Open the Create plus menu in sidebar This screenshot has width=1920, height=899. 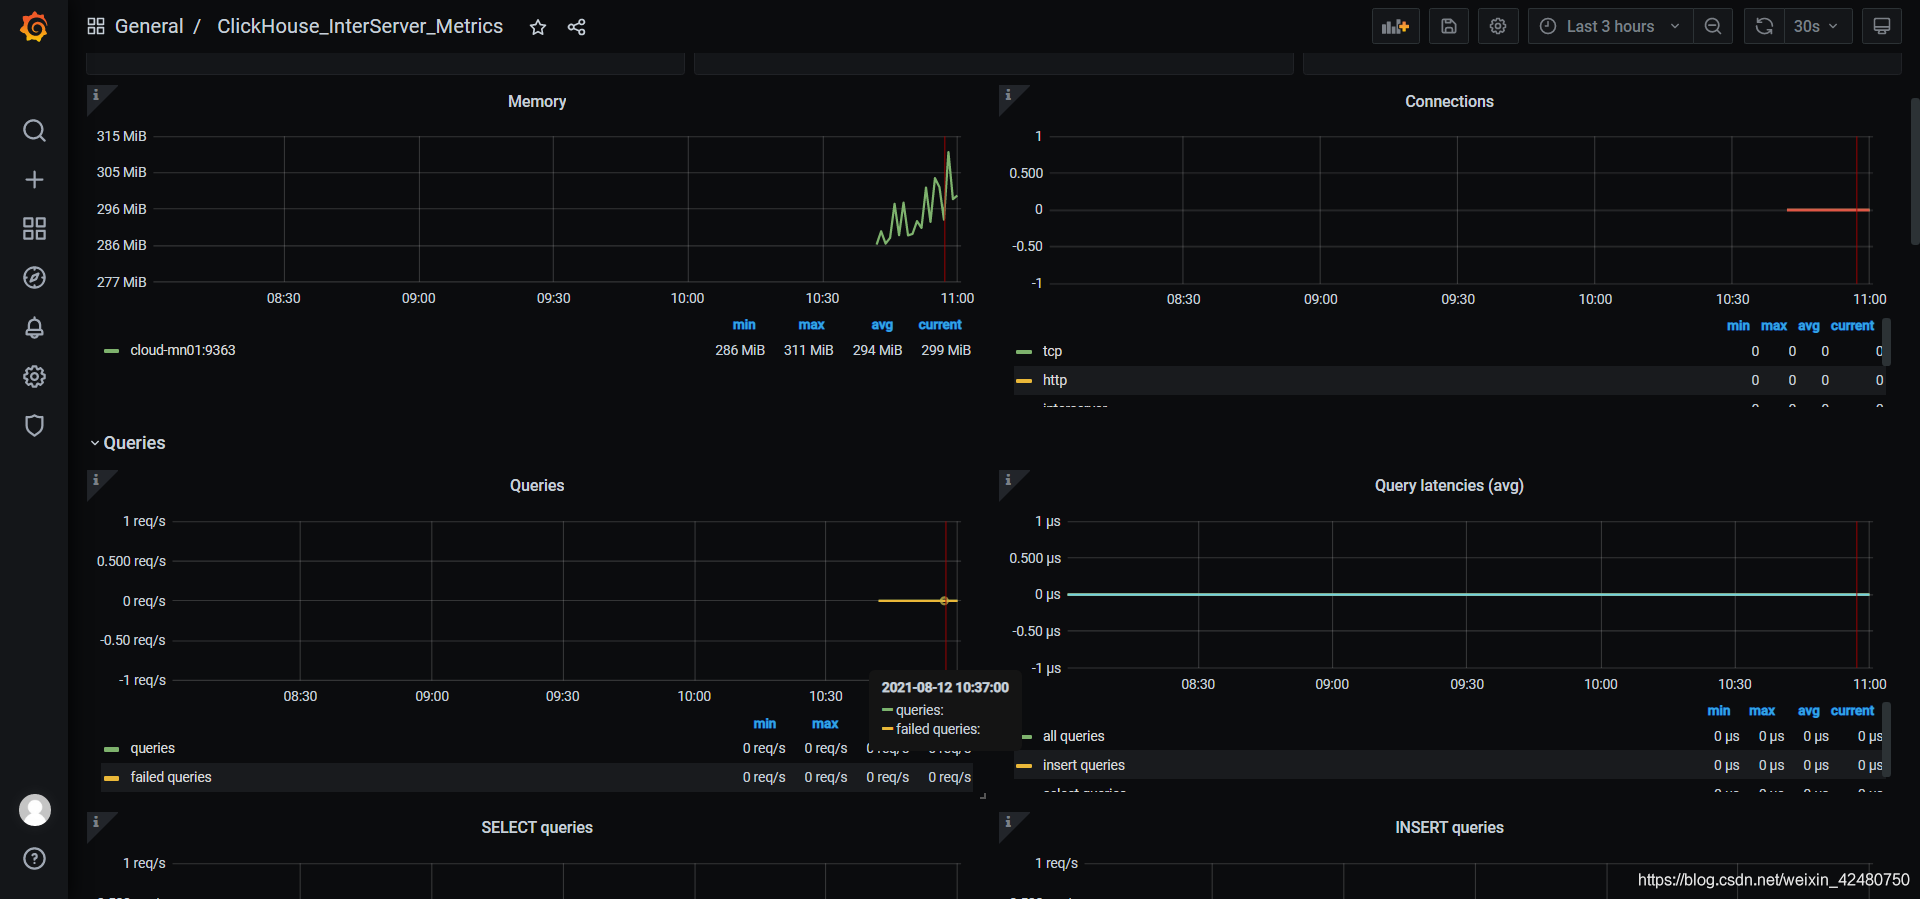pyautogui.click(x=34, y=180)
